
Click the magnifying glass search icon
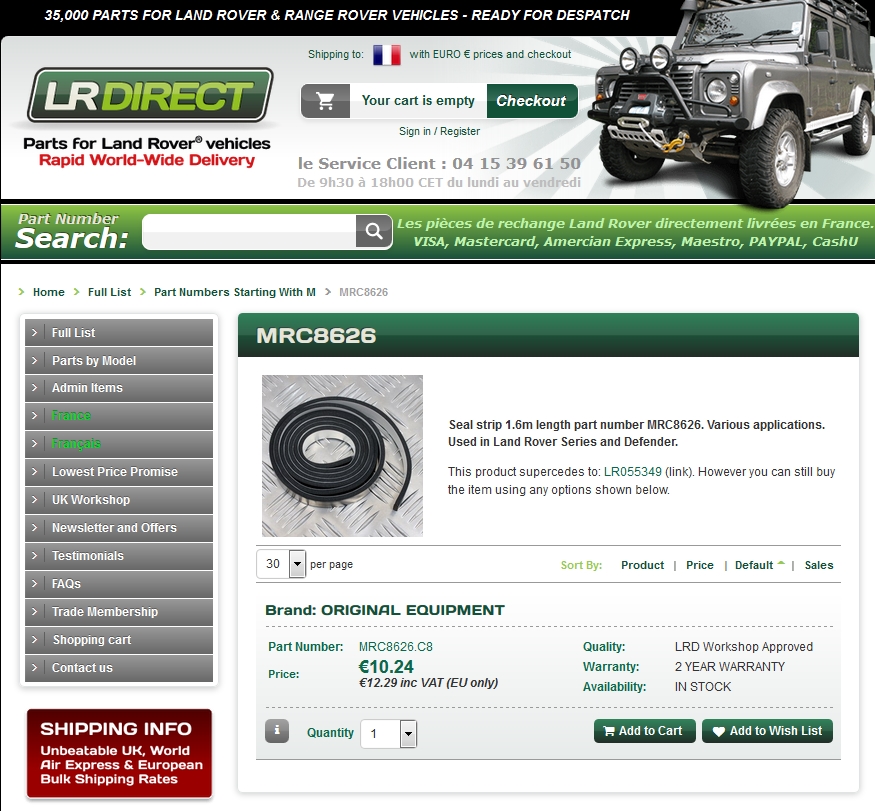click(x=374, y=232)
